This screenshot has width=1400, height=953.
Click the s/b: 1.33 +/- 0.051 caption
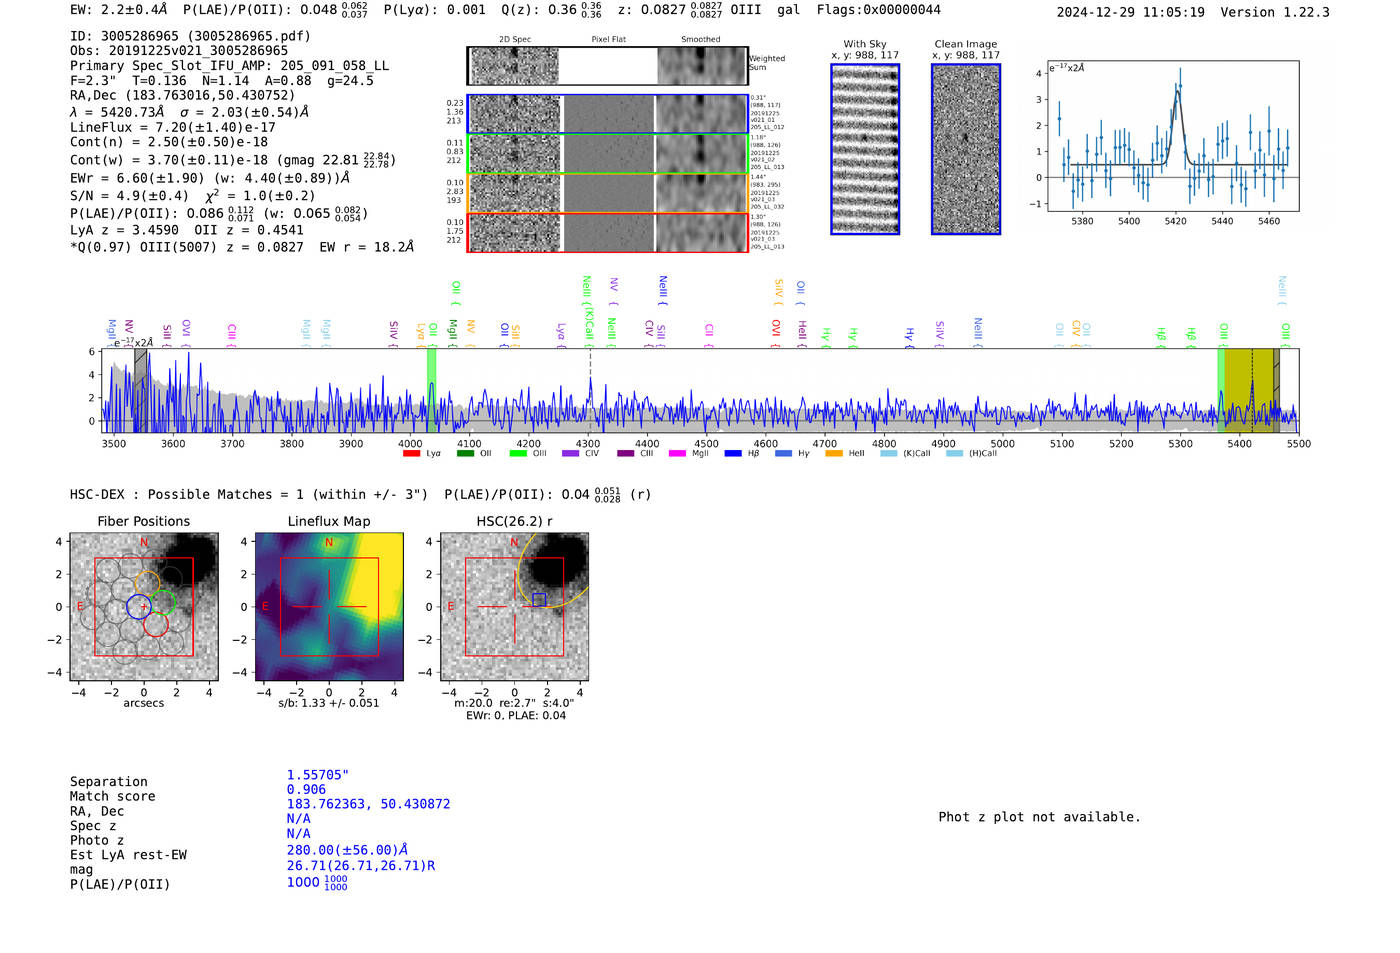coord(329,703)
